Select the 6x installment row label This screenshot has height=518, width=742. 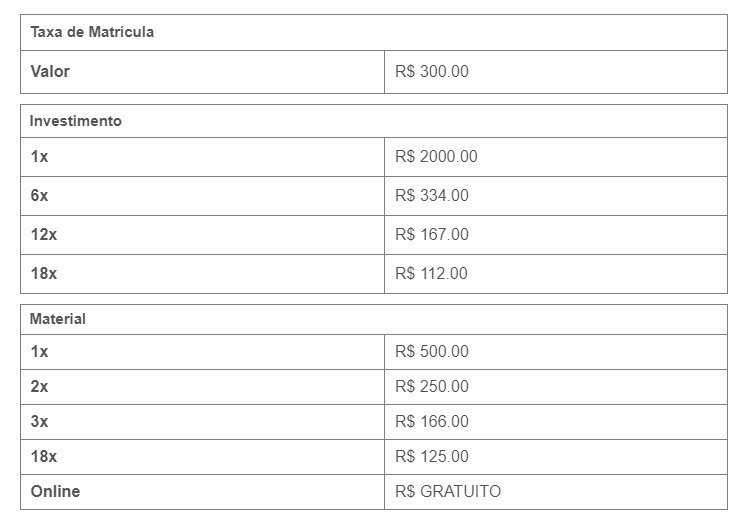tap(39, 195)
